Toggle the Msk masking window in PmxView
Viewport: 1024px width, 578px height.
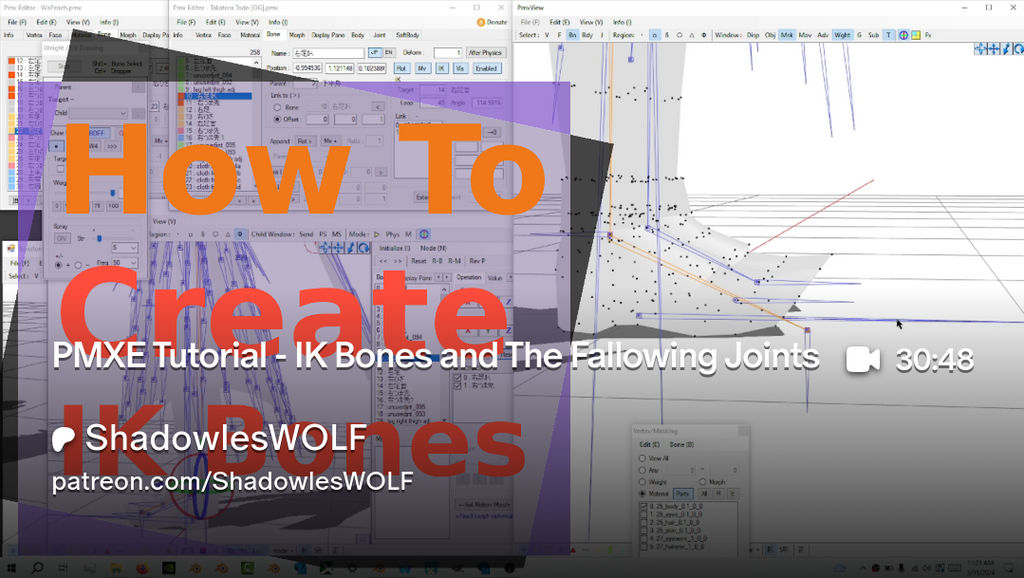pyautogui.click(x=787, y=35)
